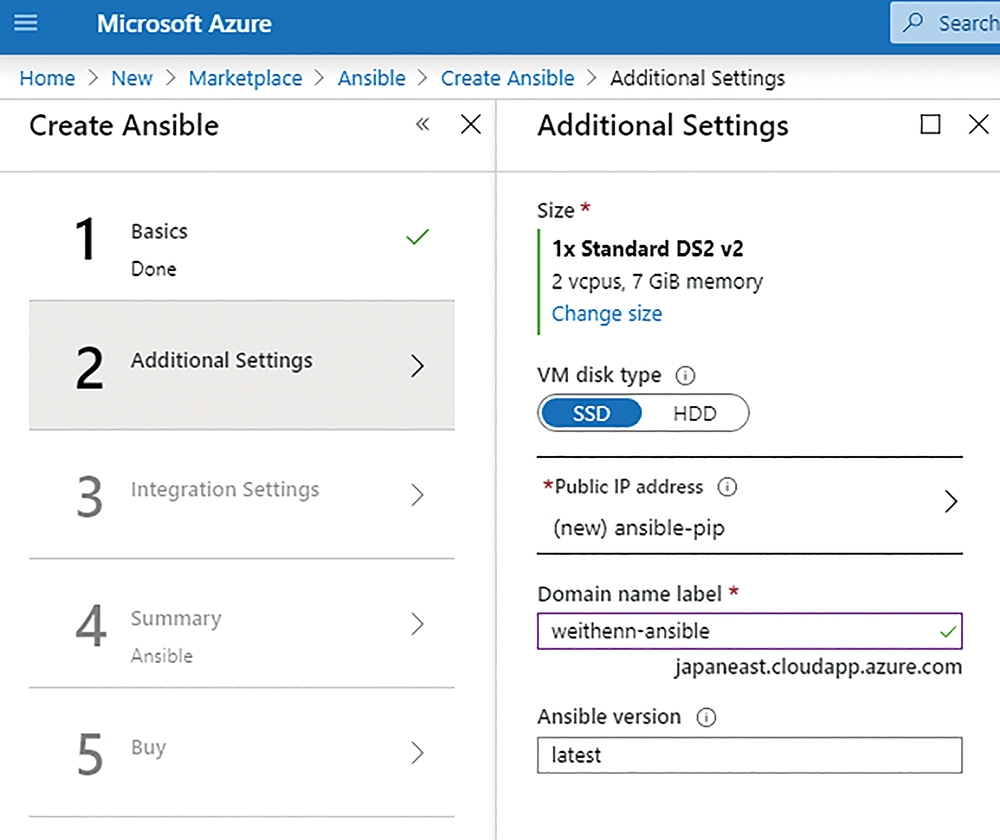Image resolution: width=1000 pixels, height=840 pixels.
Task: Go to the Buy step label
Action: coord(149,747)
